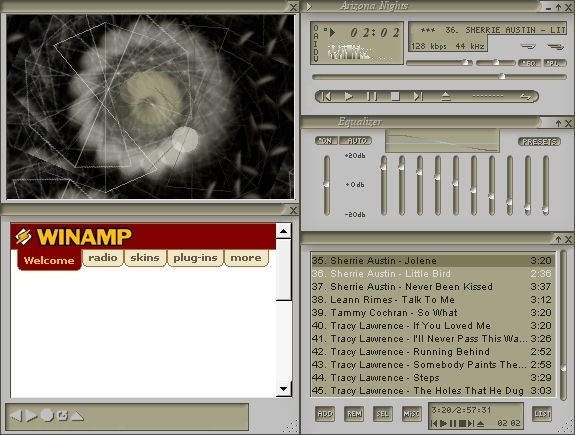The image size is (575, 435).
Task: Select track 38 Leann Rimes - Talk To Me
Action: (x=432, y=300)
